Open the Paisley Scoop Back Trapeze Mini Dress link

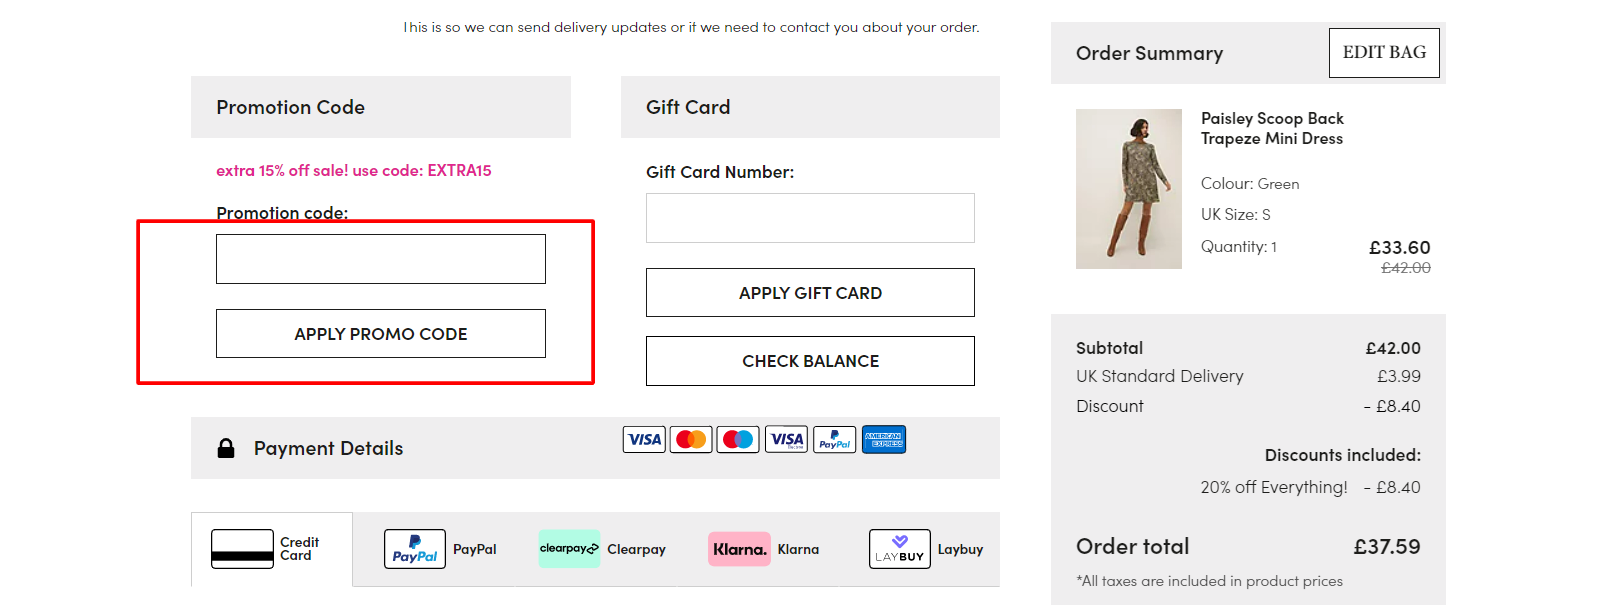[x=1272, y=128]
